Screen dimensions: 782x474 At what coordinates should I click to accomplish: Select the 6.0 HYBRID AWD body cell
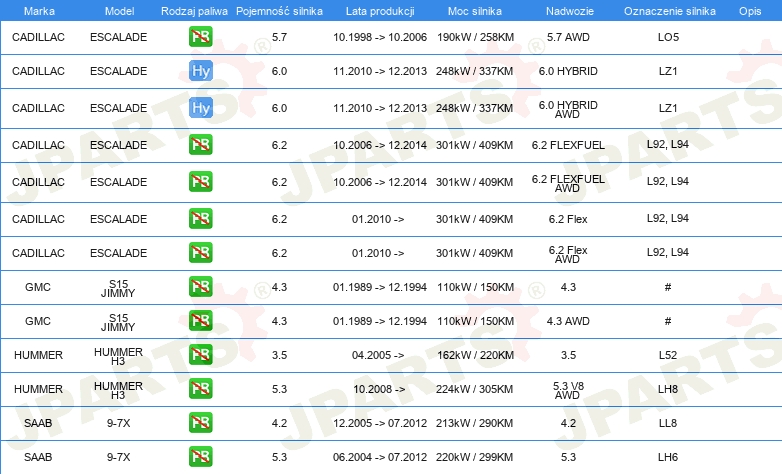[568, 109]
